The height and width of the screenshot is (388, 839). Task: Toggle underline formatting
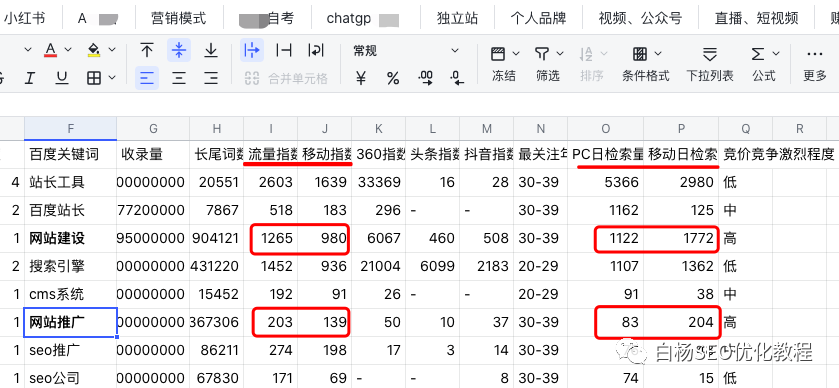point(62,78)
